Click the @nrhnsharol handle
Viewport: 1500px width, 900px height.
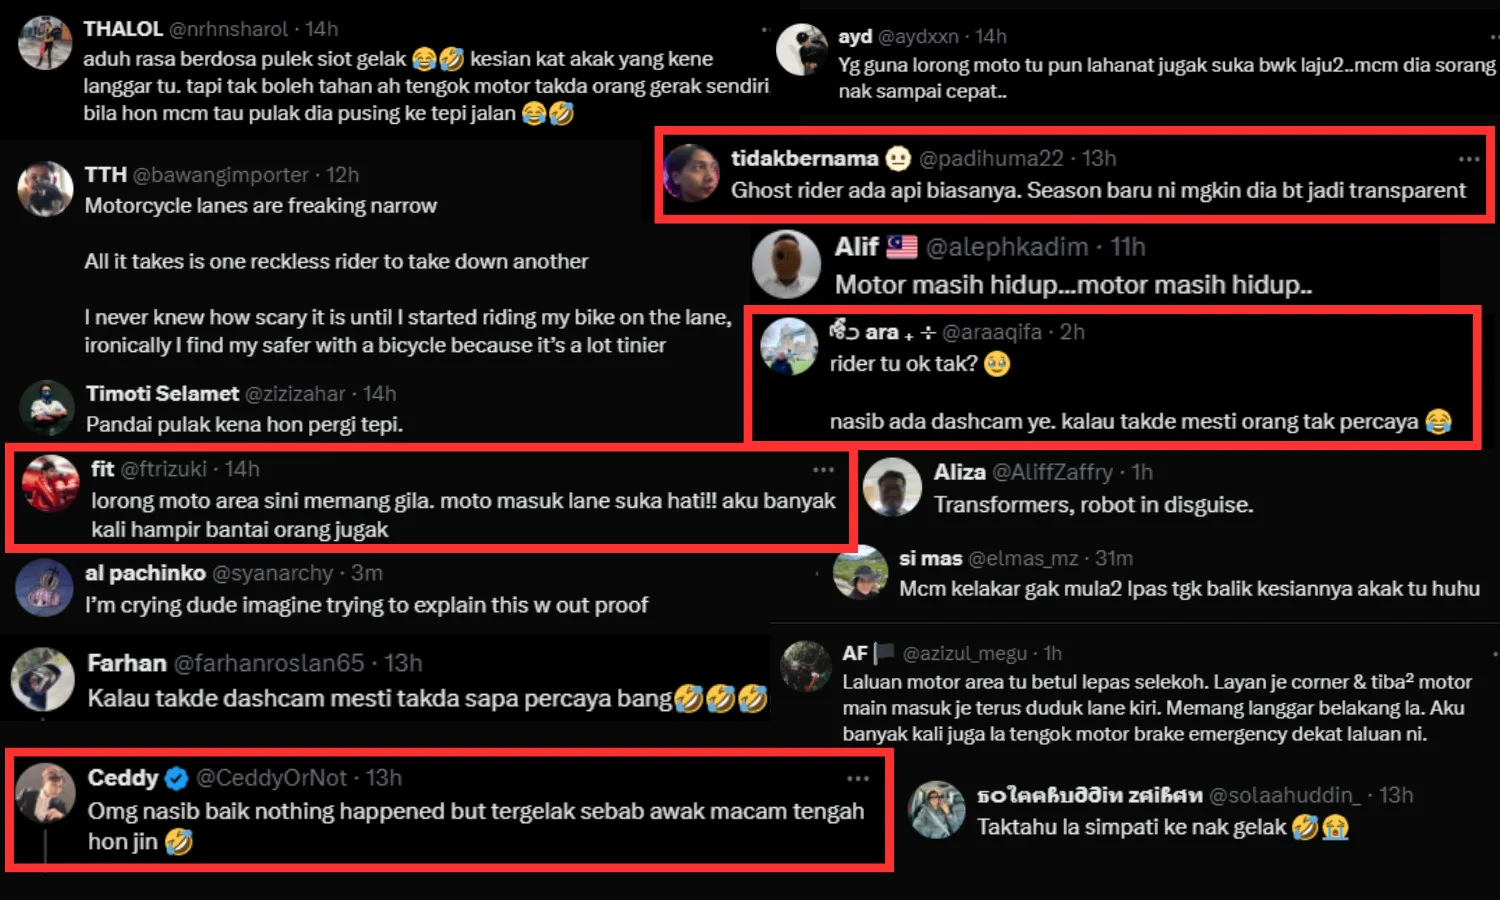pyautogui.click(x=228, y=29)
